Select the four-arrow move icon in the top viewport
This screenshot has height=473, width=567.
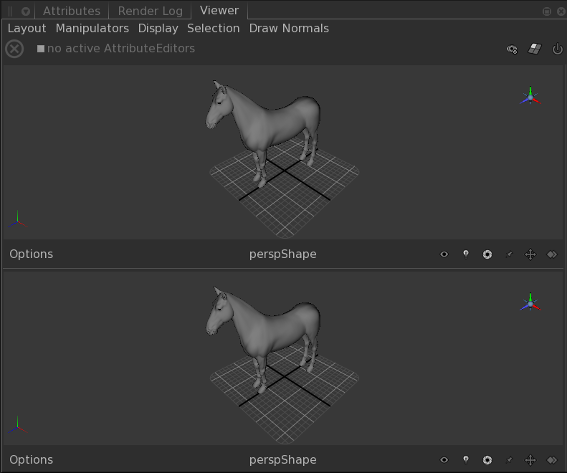click(x=530, y=254)
